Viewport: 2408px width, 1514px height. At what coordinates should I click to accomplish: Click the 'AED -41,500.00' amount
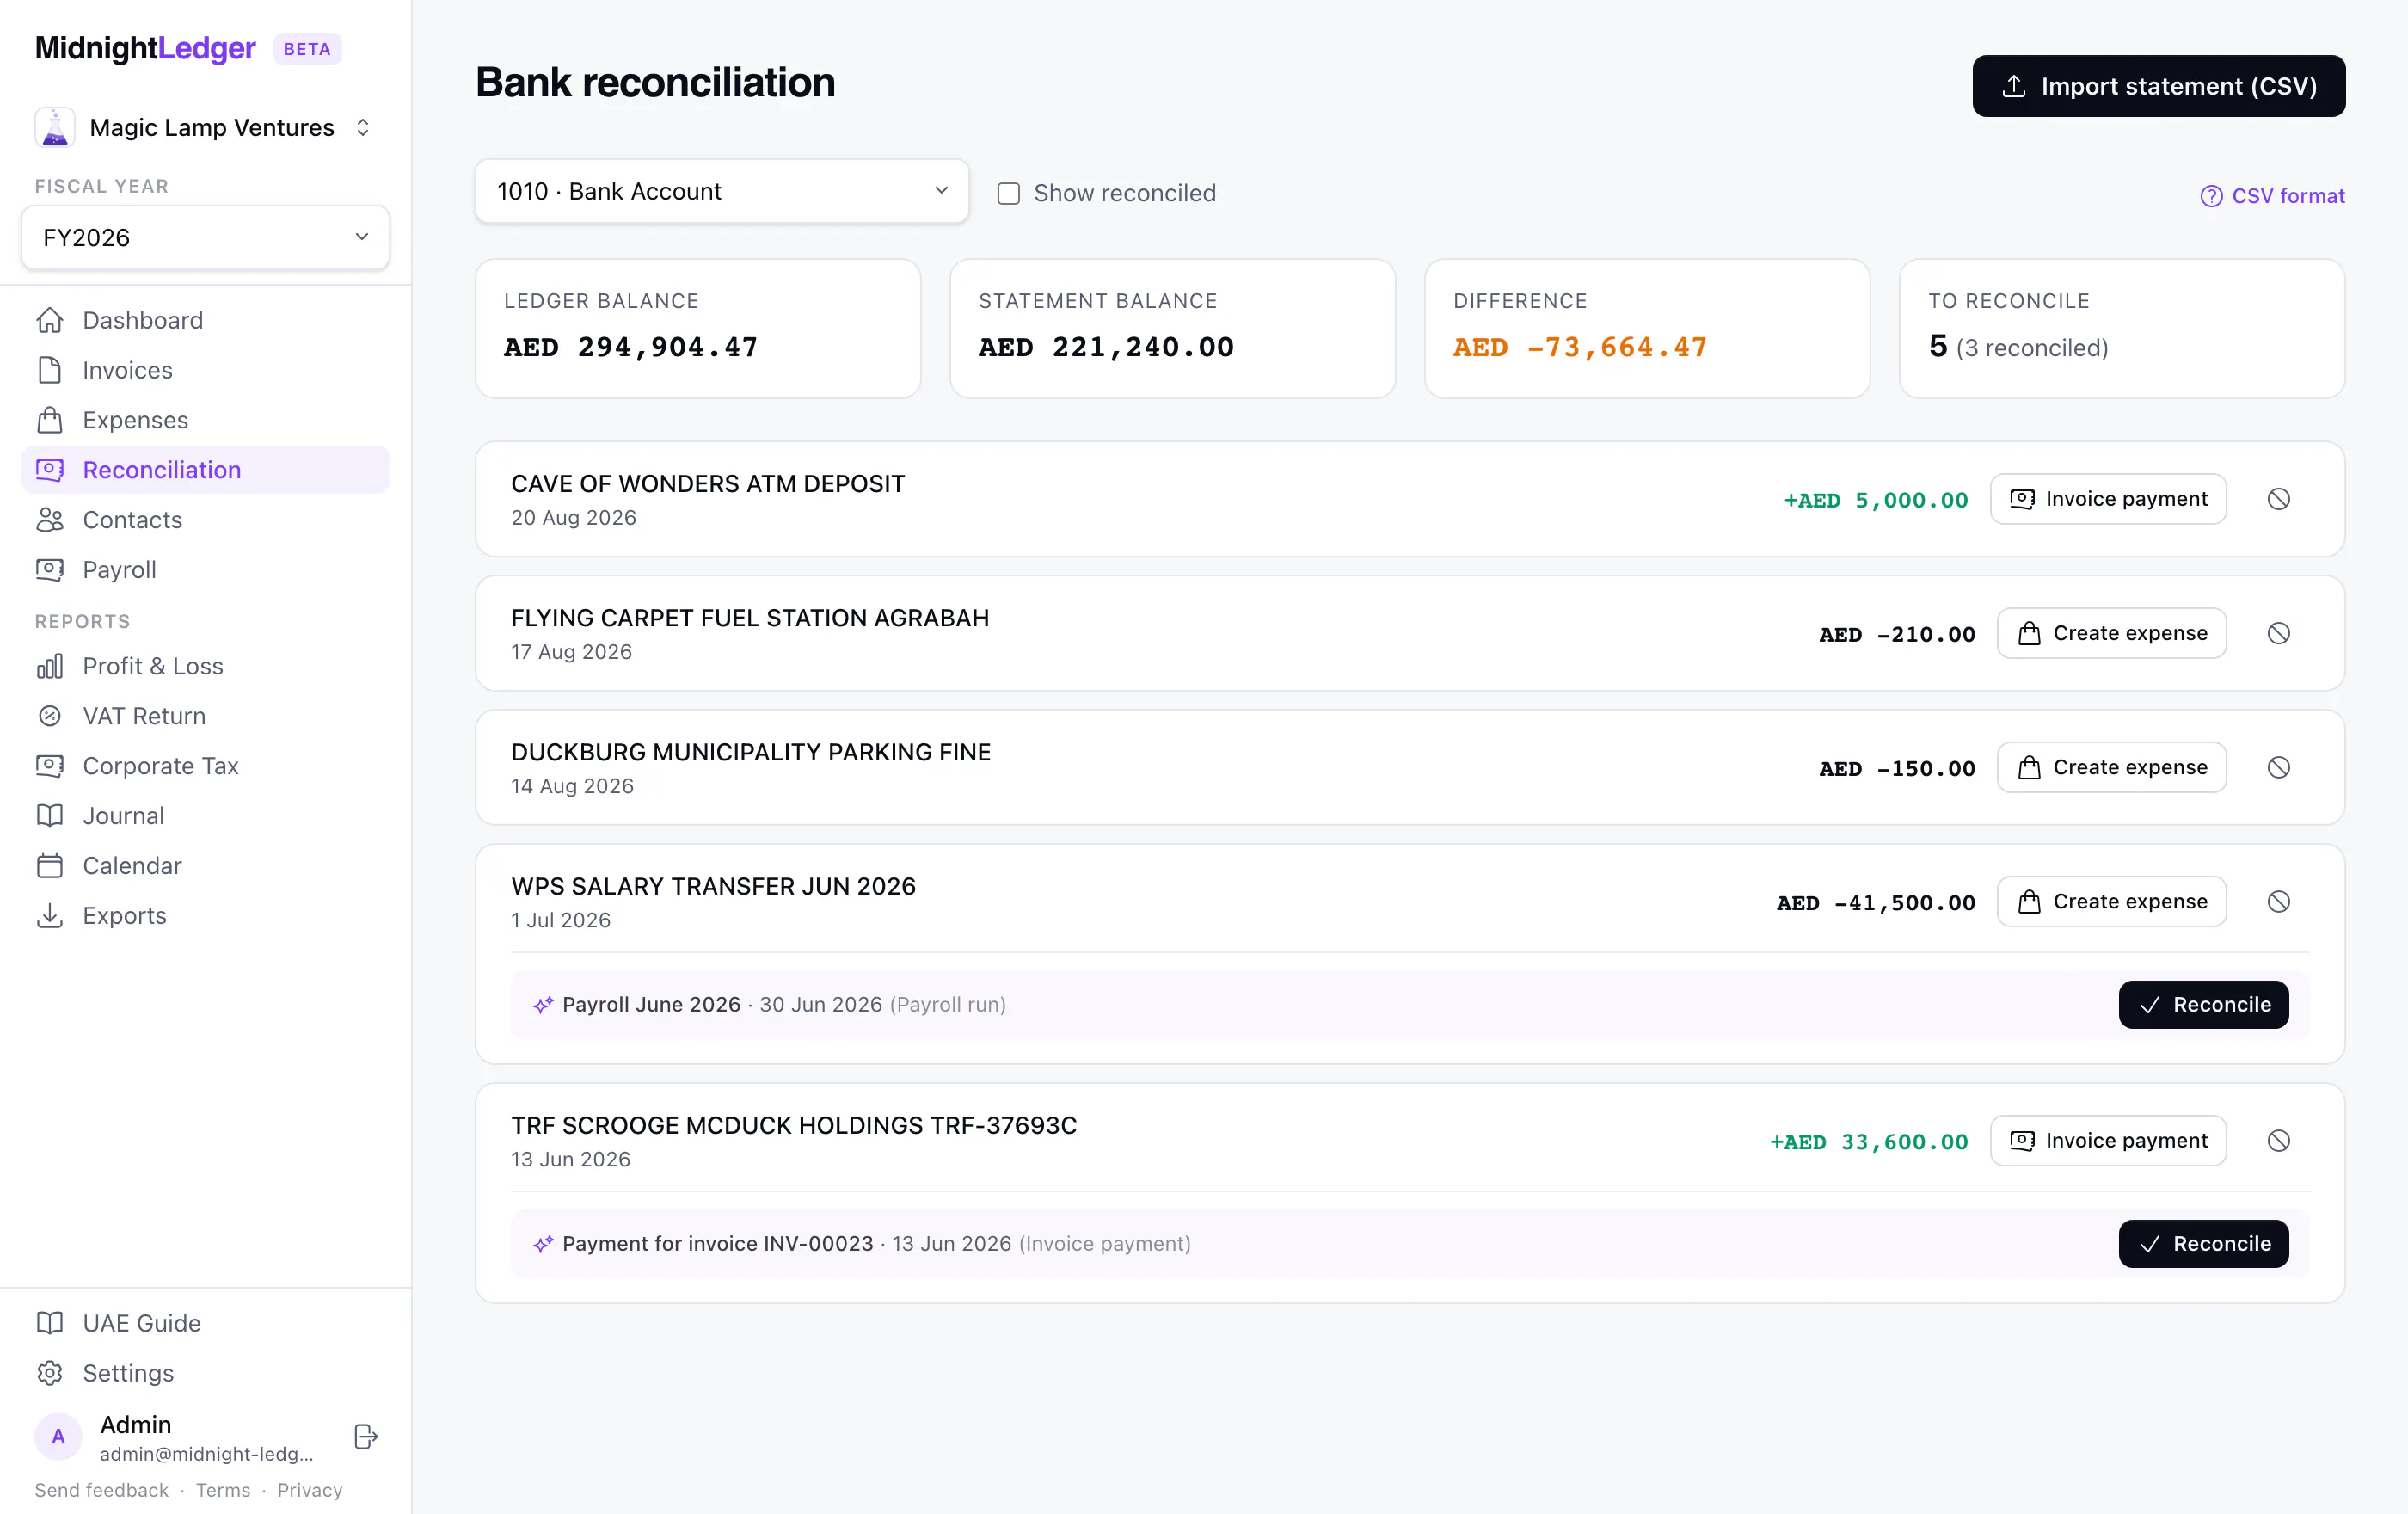(1876, 902)
